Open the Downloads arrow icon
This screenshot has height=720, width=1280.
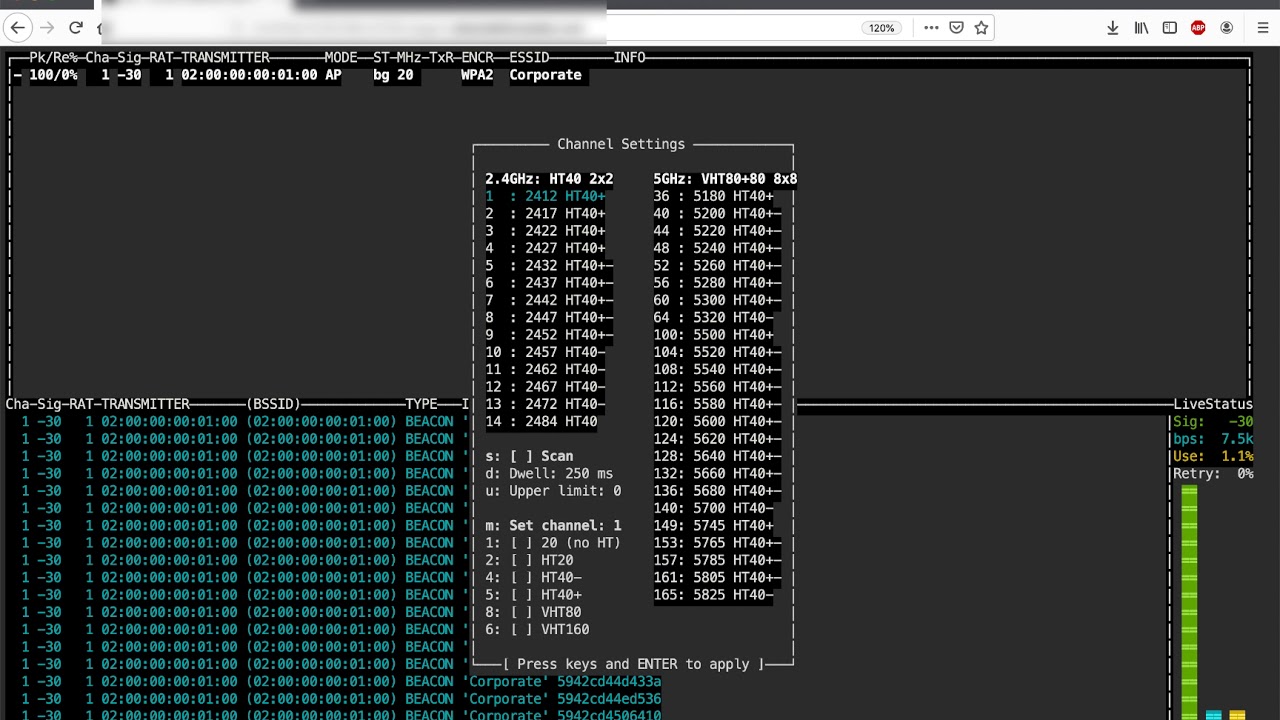tap(1112, 28)
